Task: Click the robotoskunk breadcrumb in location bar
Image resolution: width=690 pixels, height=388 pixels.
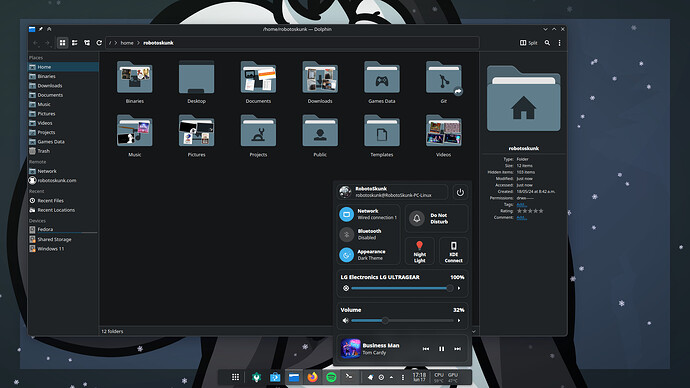Action: (158, 43)
